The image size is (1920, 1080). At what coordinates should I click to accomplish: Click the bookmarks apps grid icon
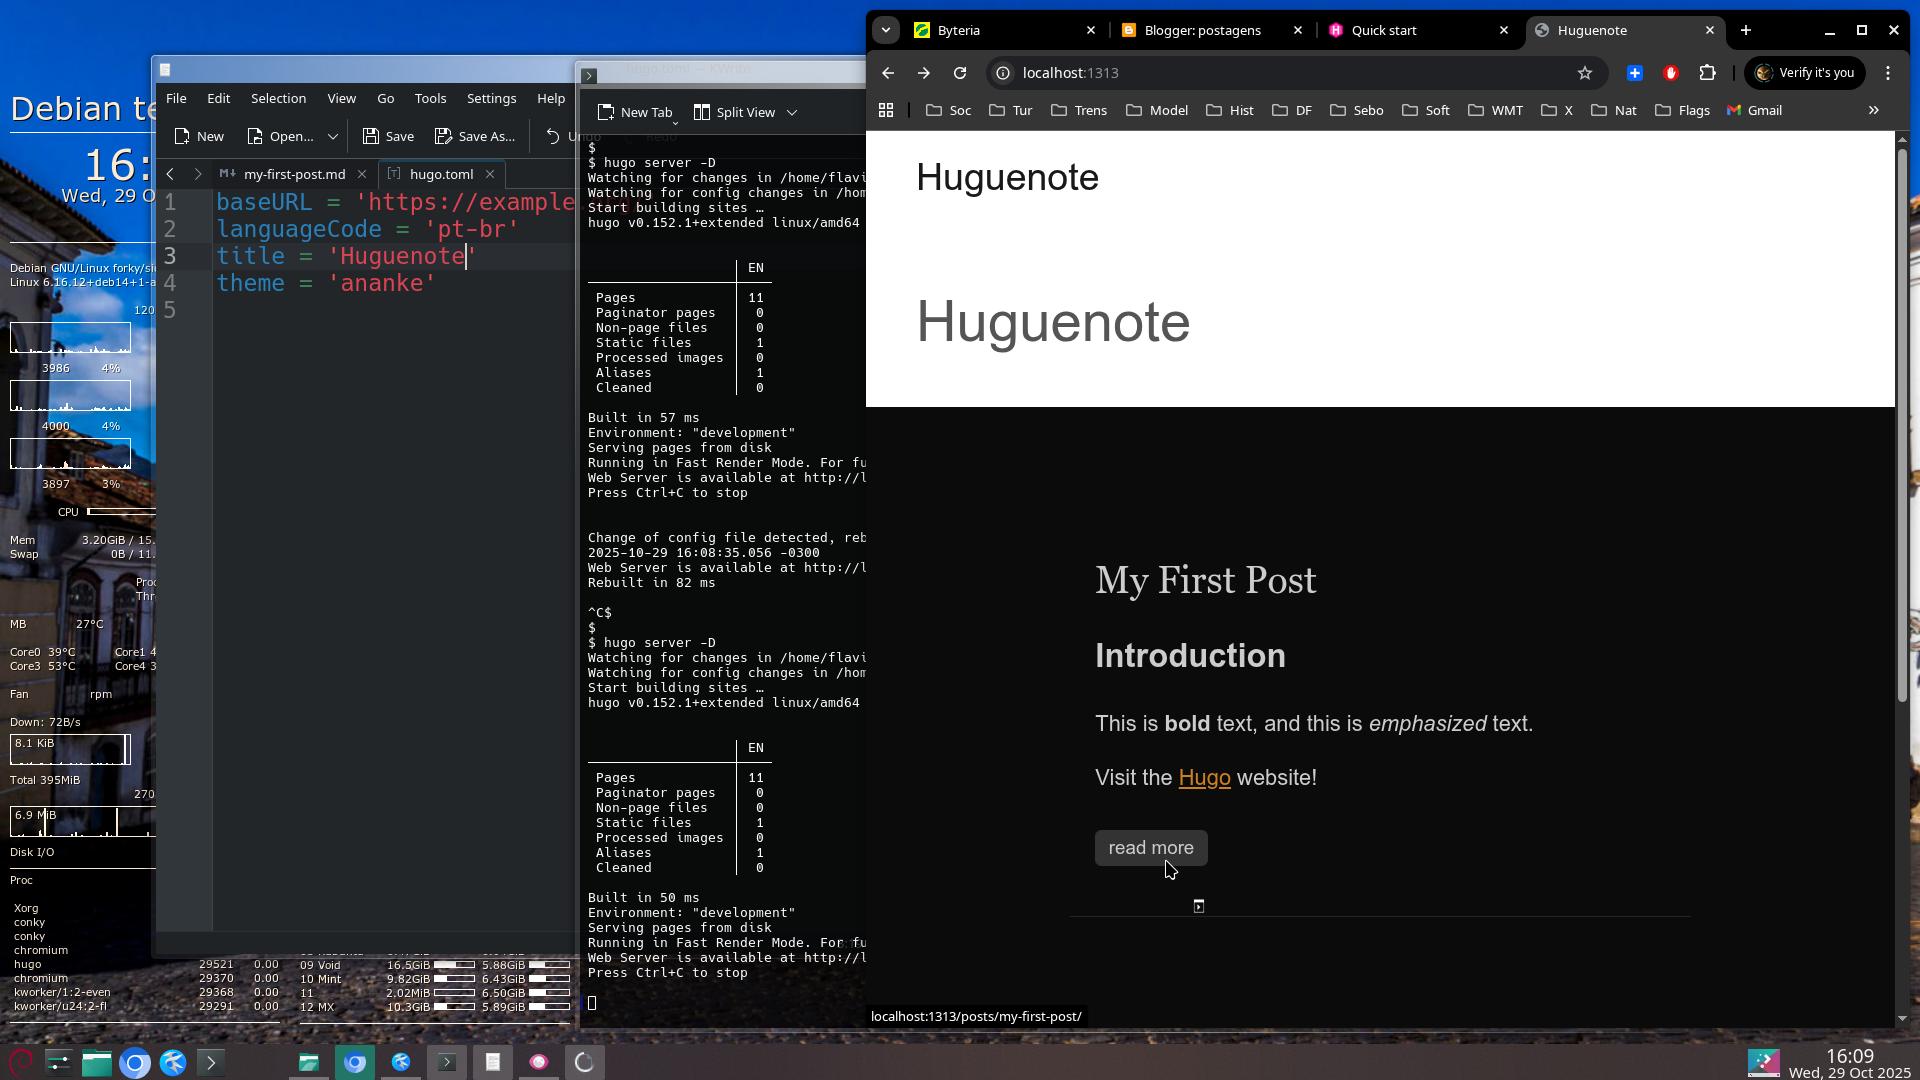885,111
